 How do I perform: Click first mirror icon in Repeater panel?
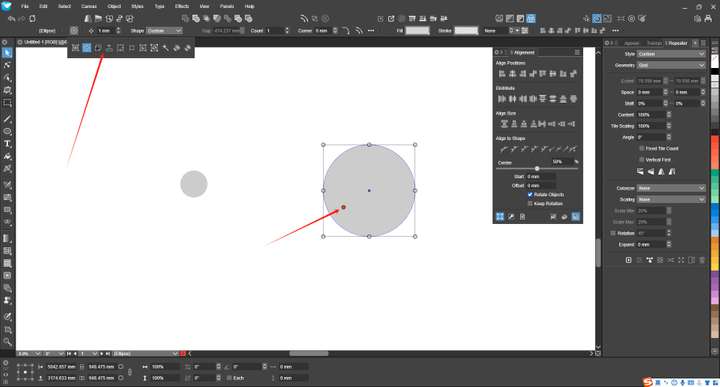(640, 172)
